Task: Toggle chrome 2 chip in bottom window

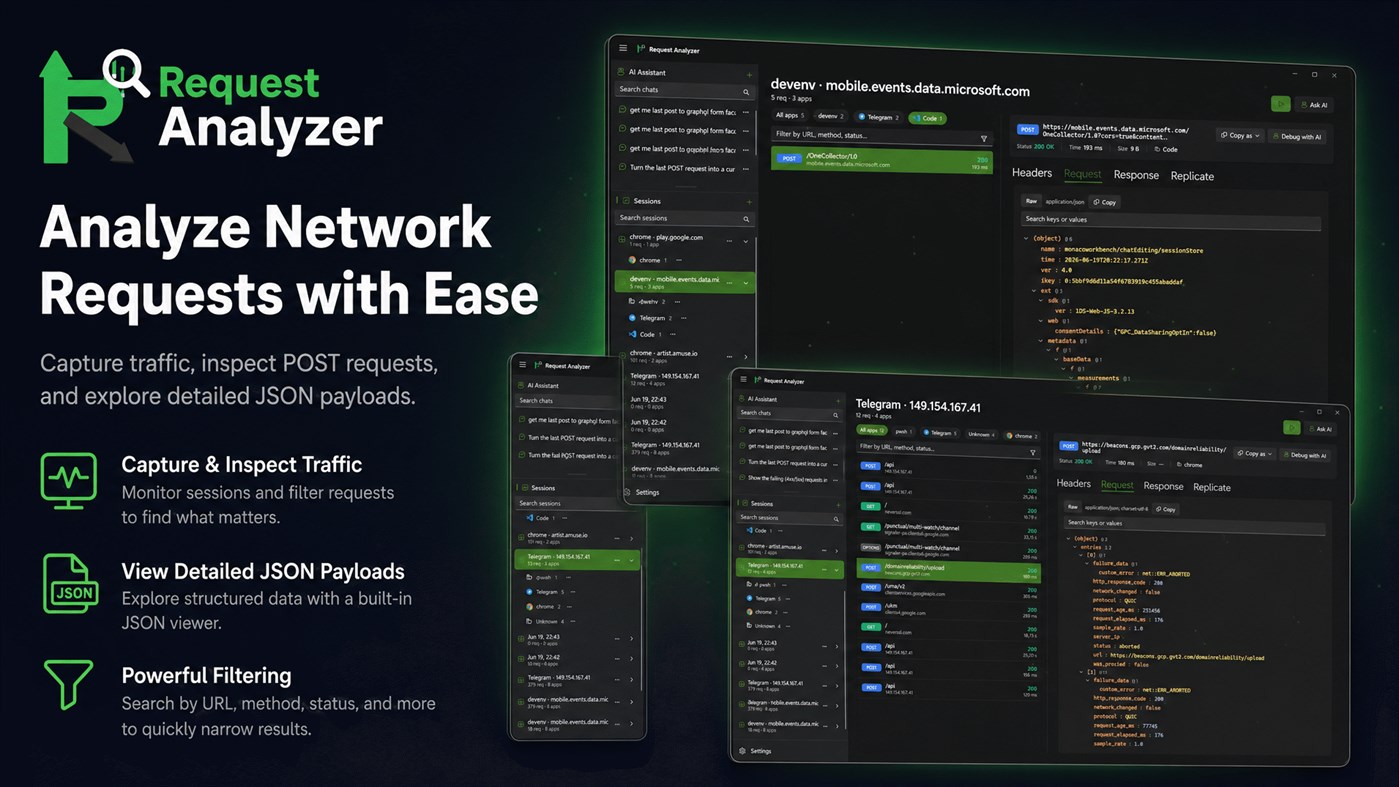Action: point(1022,435)
